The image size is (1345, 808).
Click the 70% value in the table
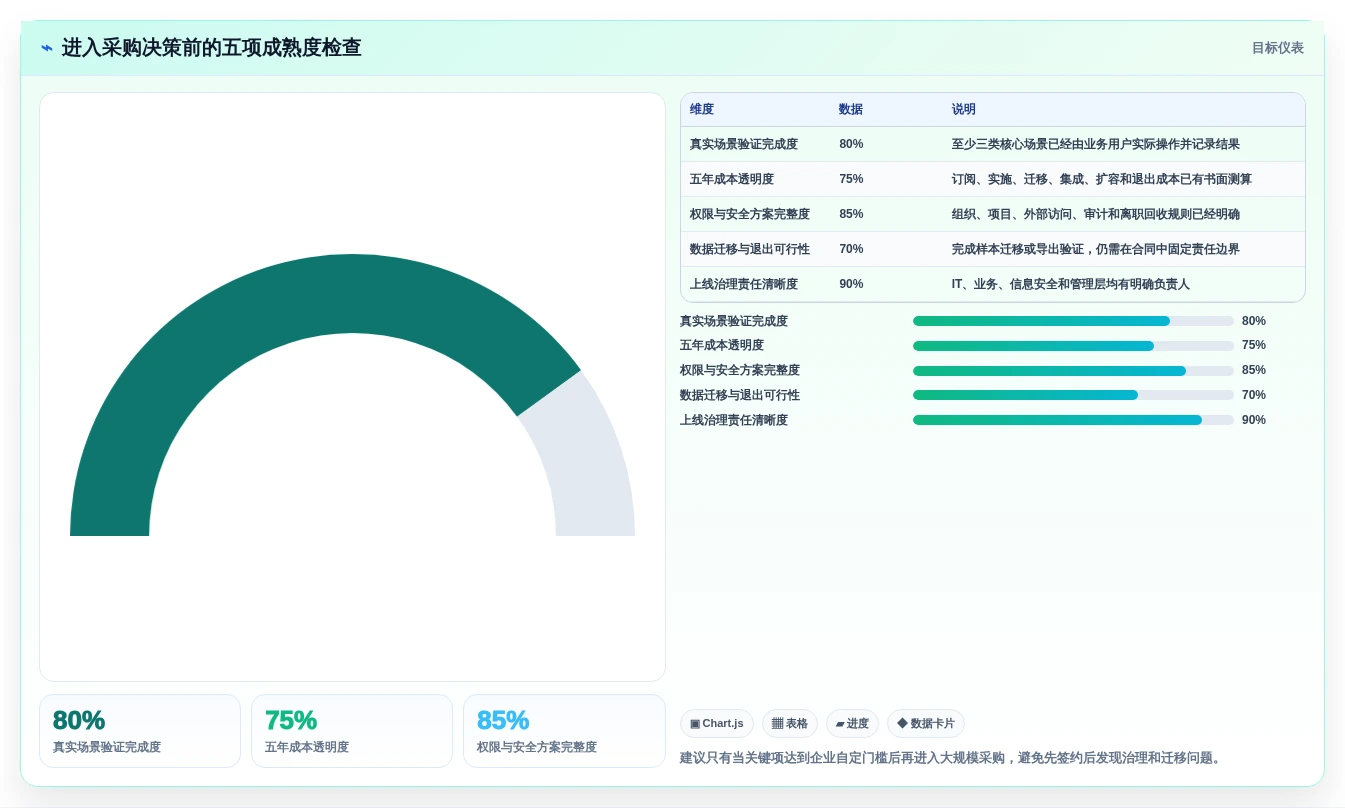pos(851,249)
